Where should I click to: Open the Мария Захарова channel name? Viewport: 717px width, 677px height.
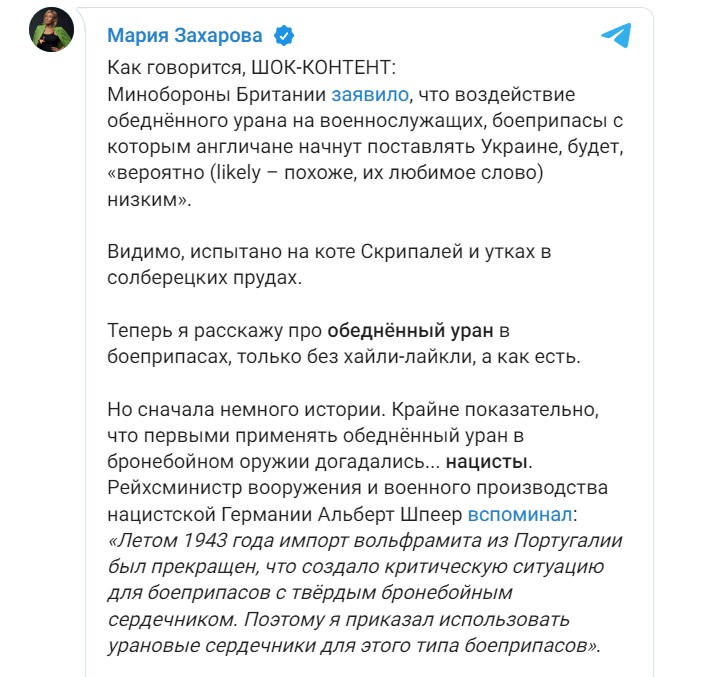click(x=185, y=37)
